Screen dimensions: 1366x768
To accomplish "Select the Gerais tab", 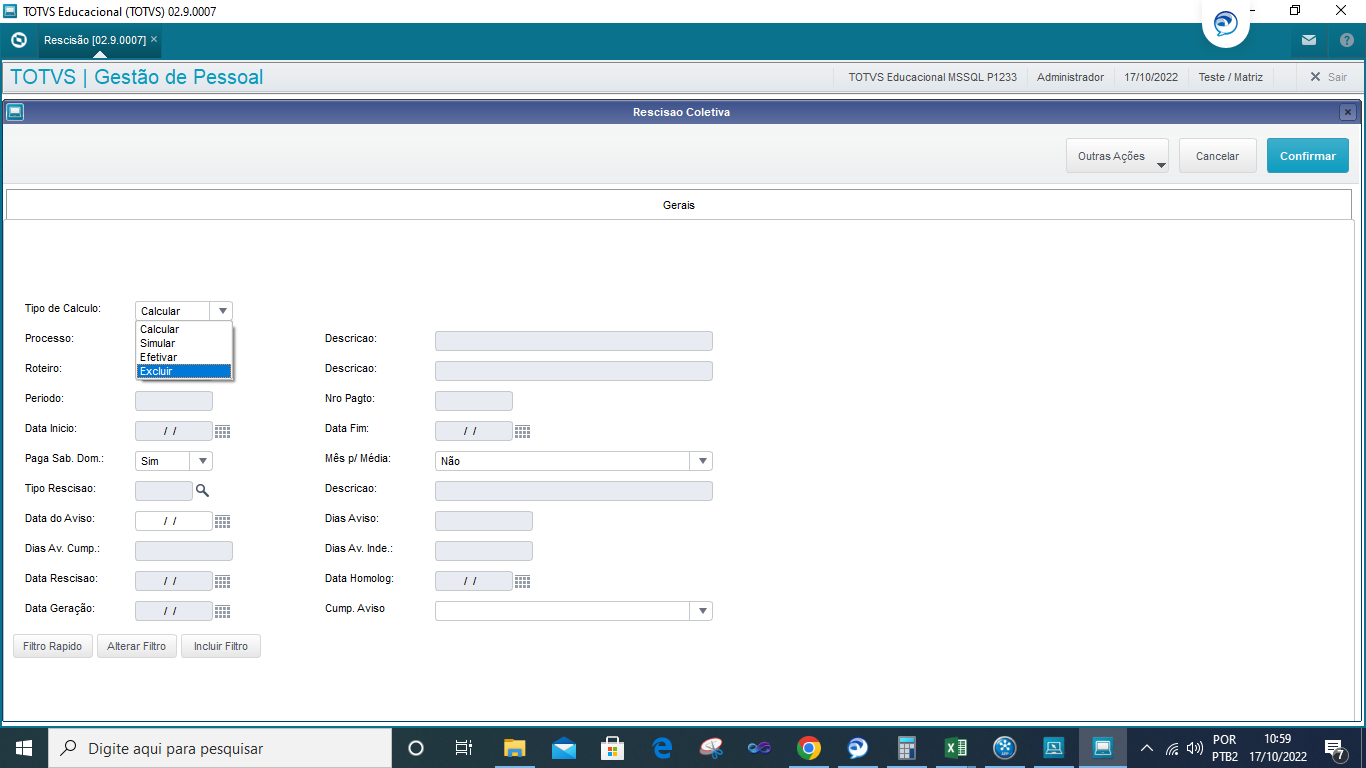I will point(679,205).
